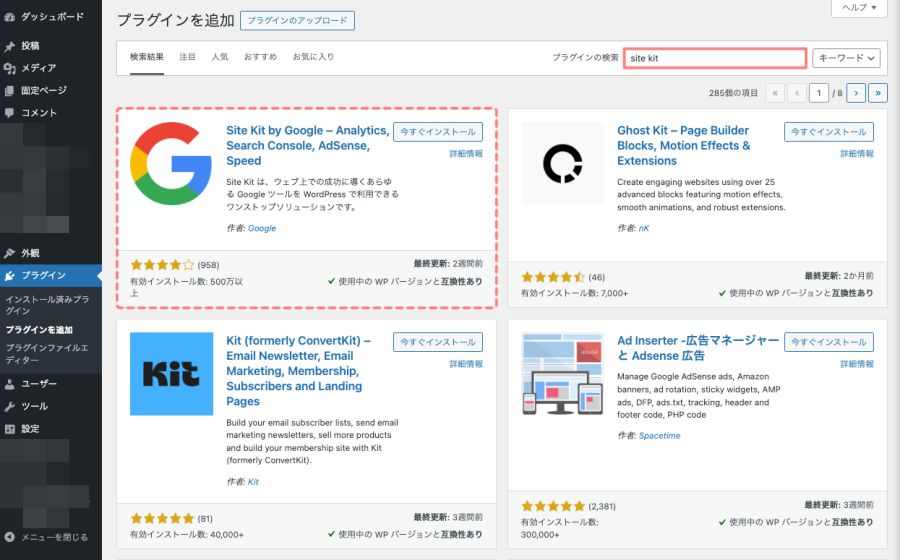Install Ad Inserter plugin now
The width and height of the screenshot is (900, 560).
tap(829, 342)
